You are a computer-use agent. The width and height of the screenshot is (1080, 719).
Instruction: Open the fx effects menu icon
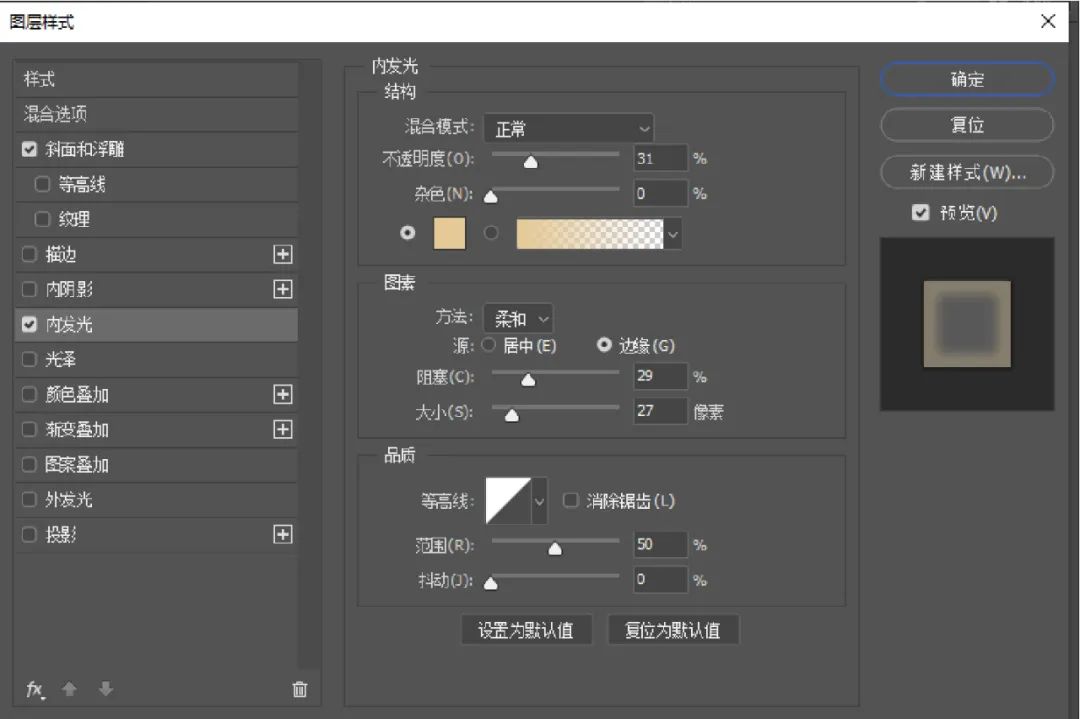35,689
